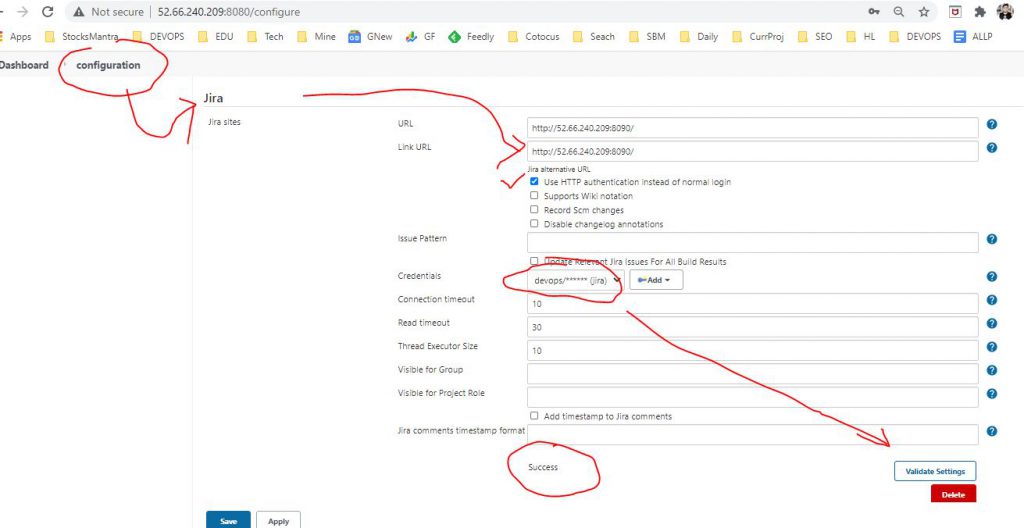This screenshot has height=528, width=1024.
Task: Enable Supports Wiki notation checkbox
Action: point(534,196)
